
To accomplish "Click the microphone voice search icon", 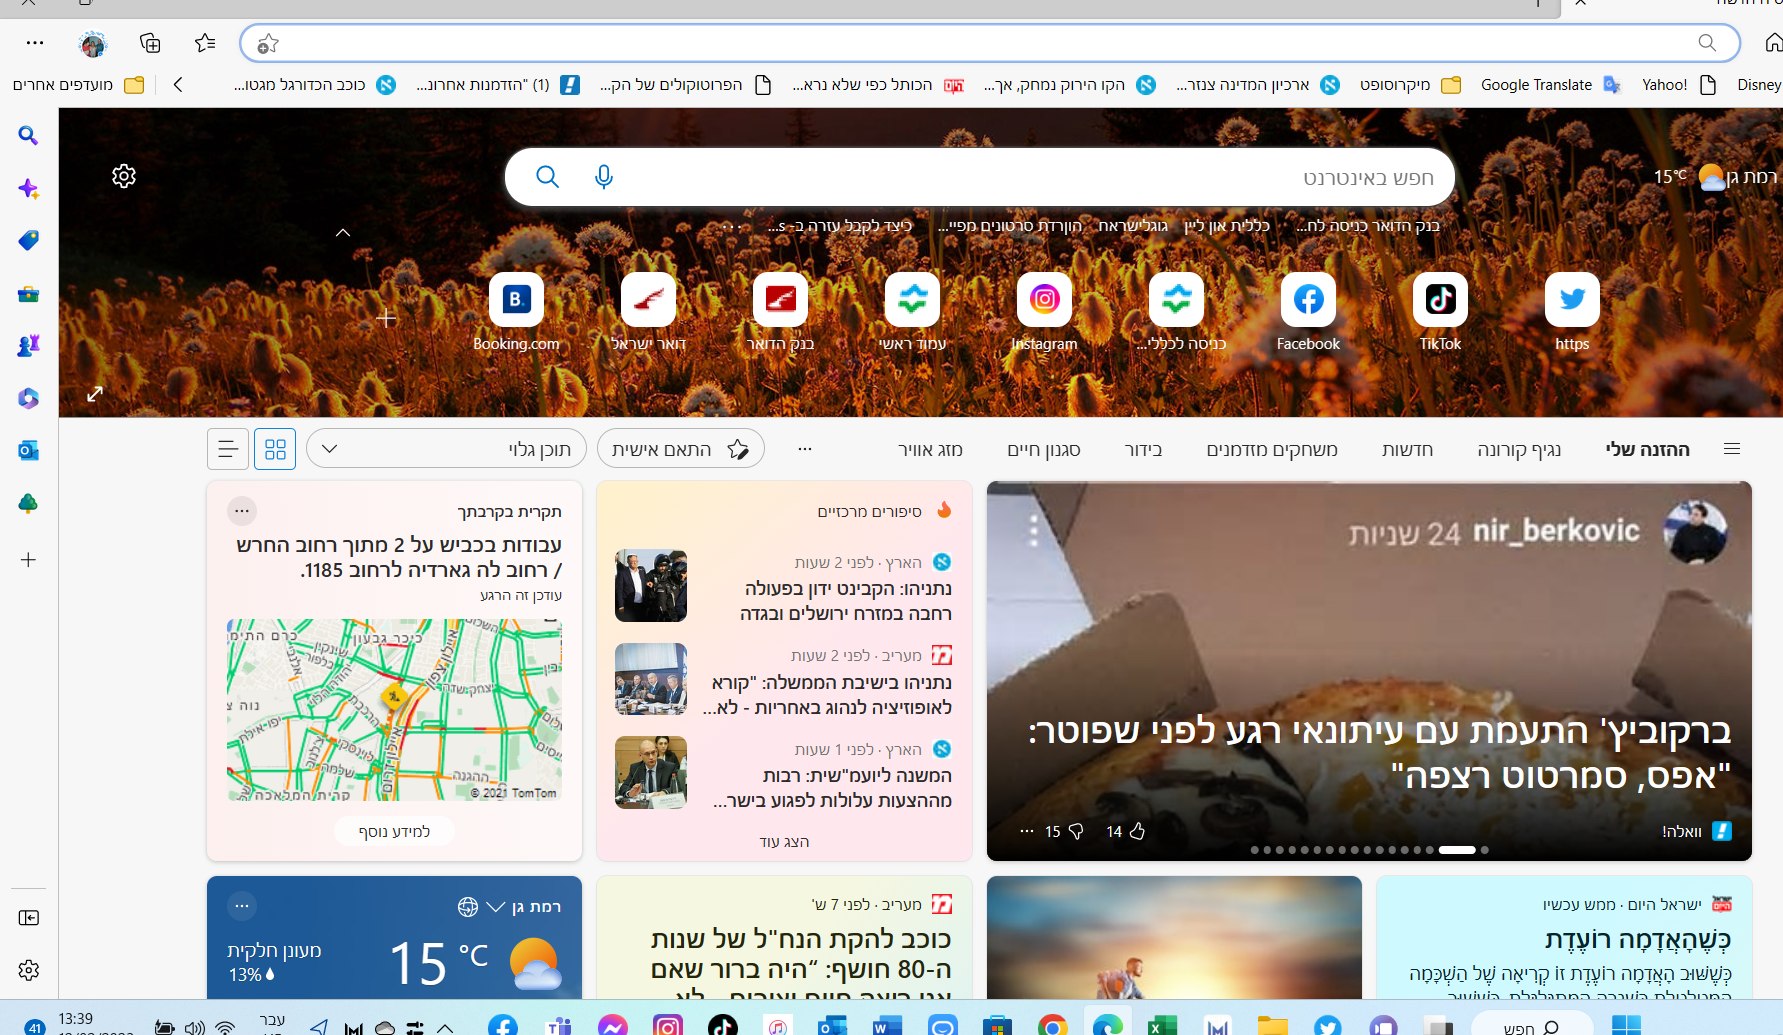I will [x=603, y=177].
